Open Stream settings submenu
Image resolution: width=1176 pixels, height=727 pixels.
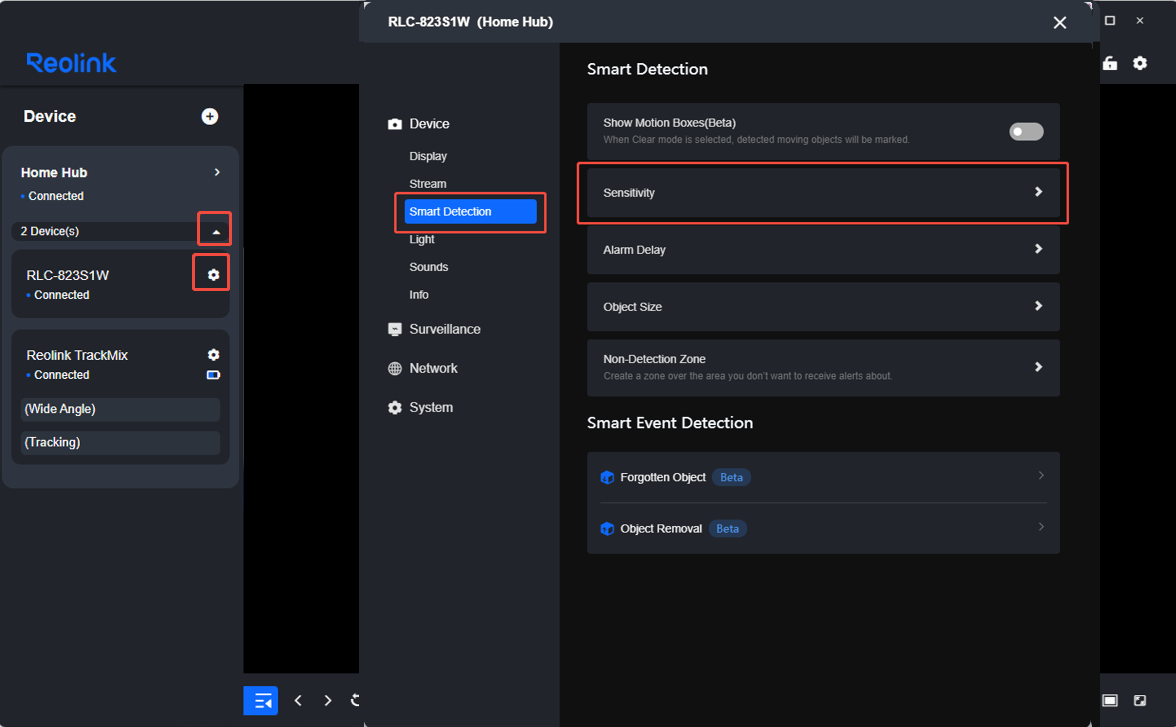pos(428,184)
